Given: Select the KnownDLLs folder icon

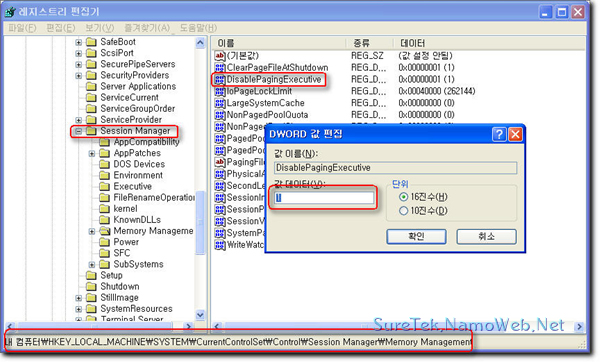Looking at the screenshot, I should (x=104, y=220).
